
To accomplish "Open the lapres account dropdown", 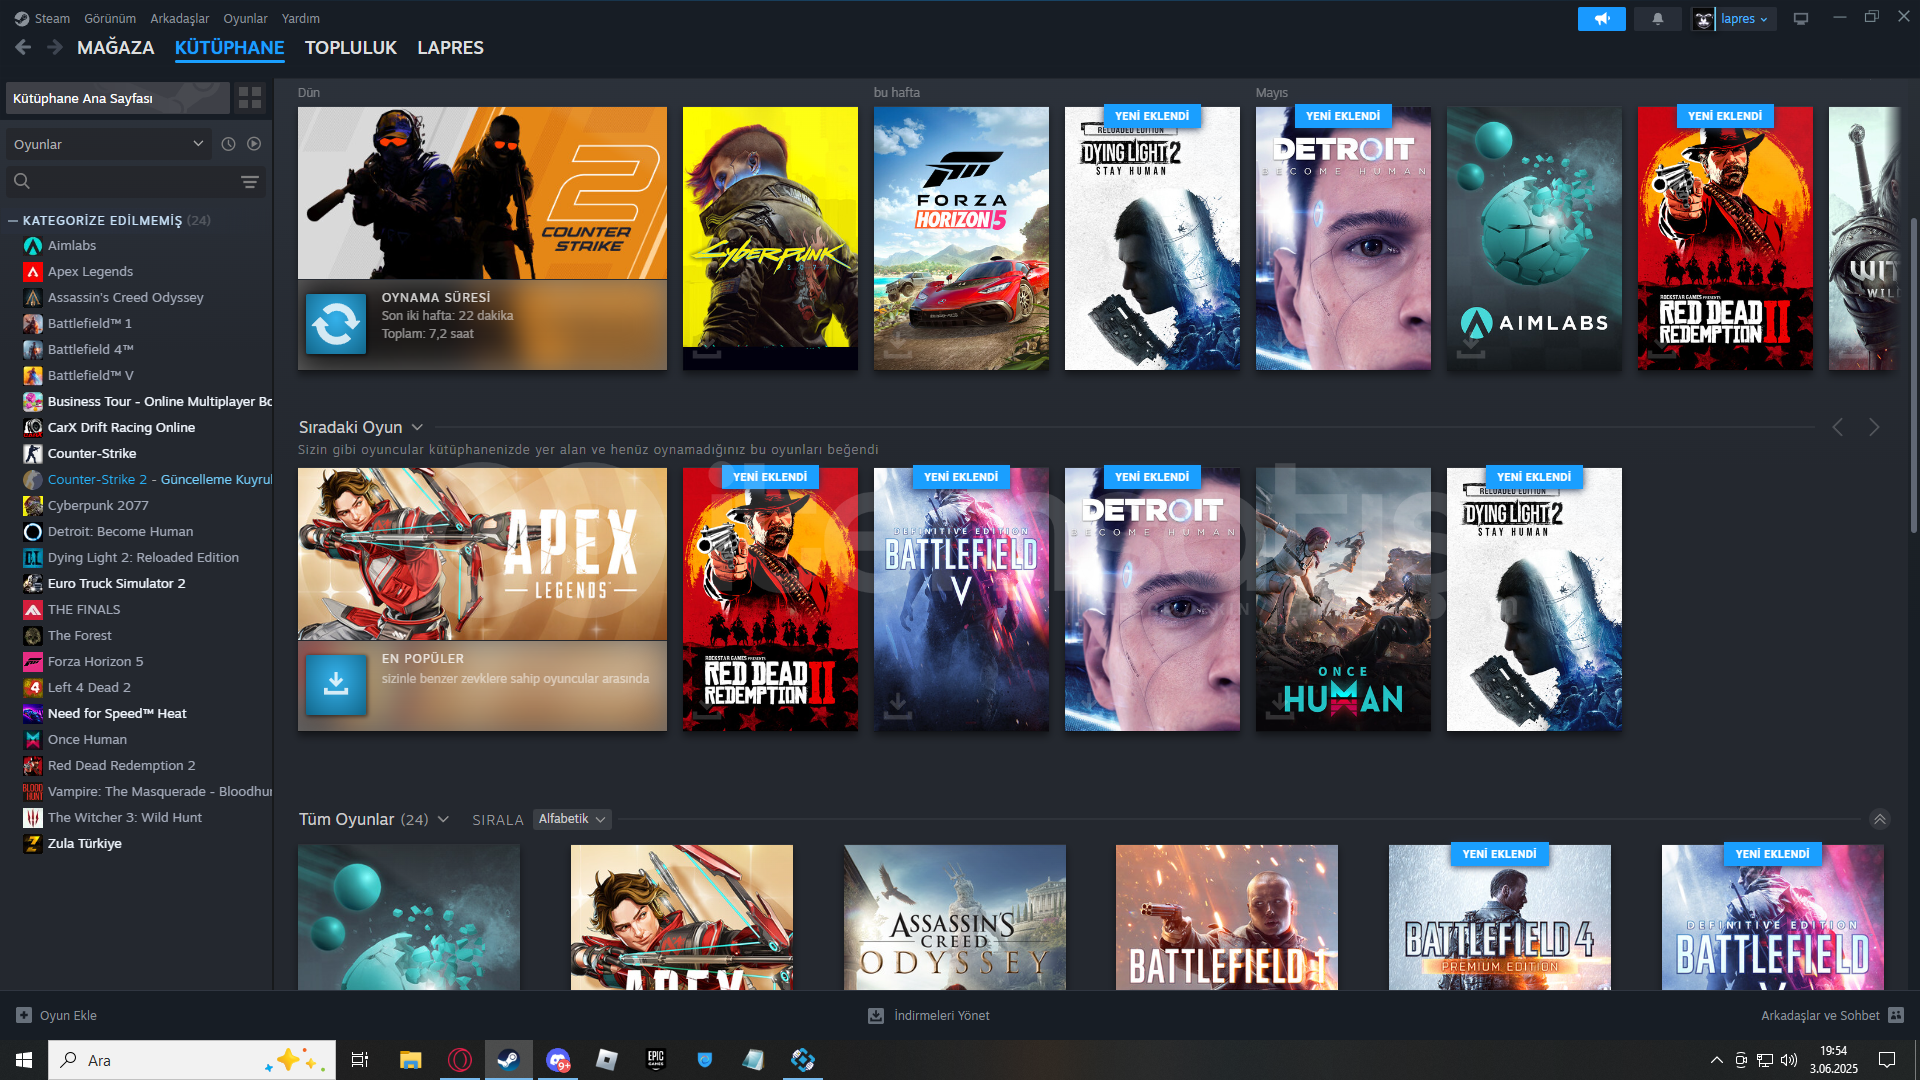I will (1745, 19).
